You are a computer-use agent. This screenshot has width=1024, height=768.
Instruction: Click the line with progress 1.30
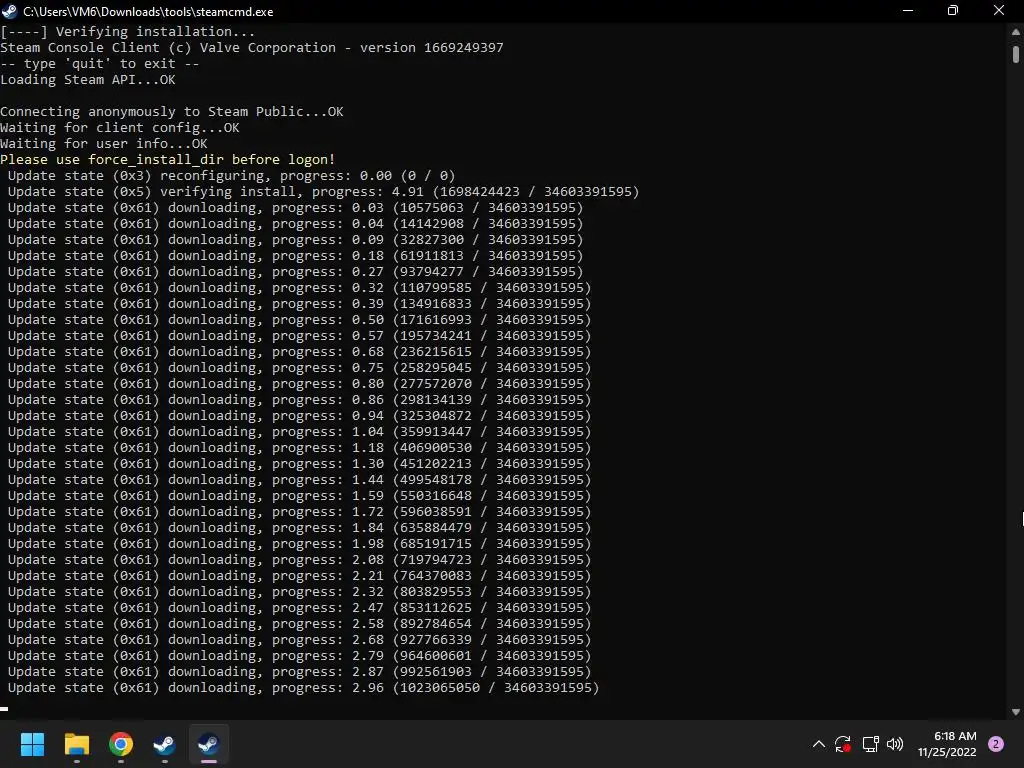point(299,464)
